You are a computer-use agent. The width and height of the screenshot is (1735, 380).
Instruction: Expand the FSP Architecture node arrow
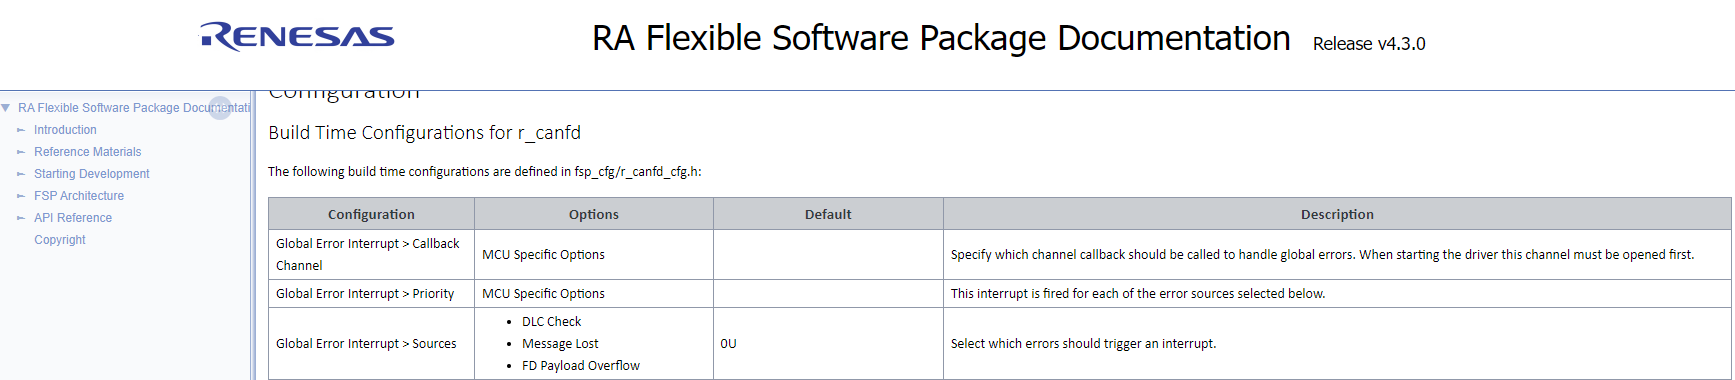[x=21, y=196]
